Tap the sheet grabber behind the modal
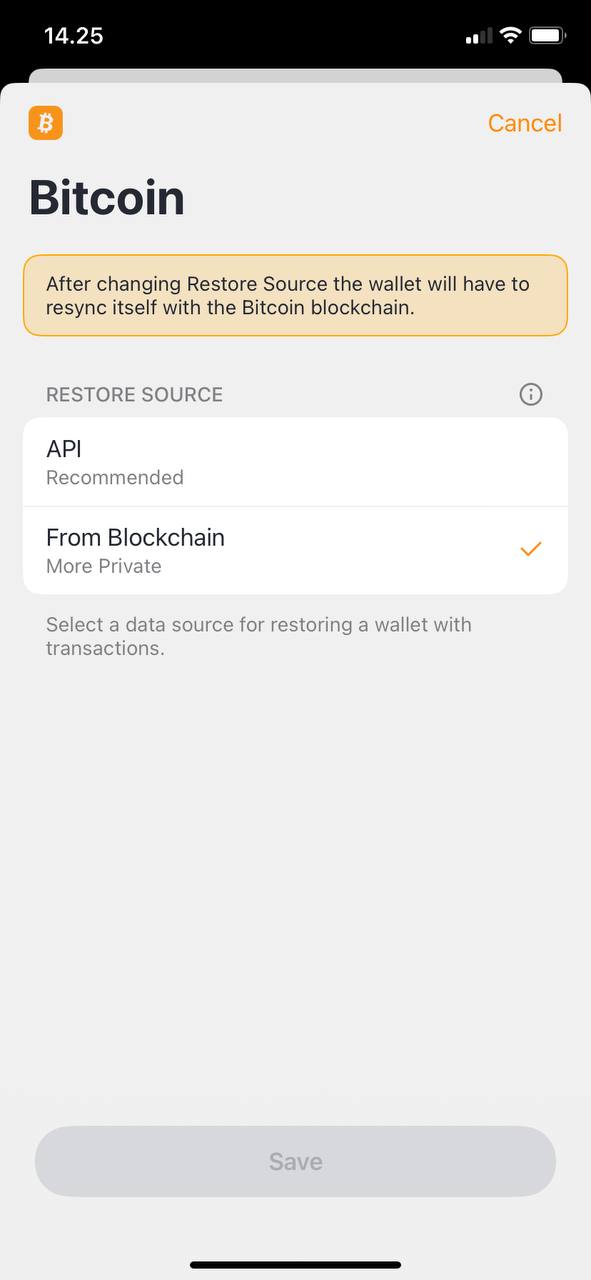This screenshot has height=1280, width=591. [x=295, y=76]
